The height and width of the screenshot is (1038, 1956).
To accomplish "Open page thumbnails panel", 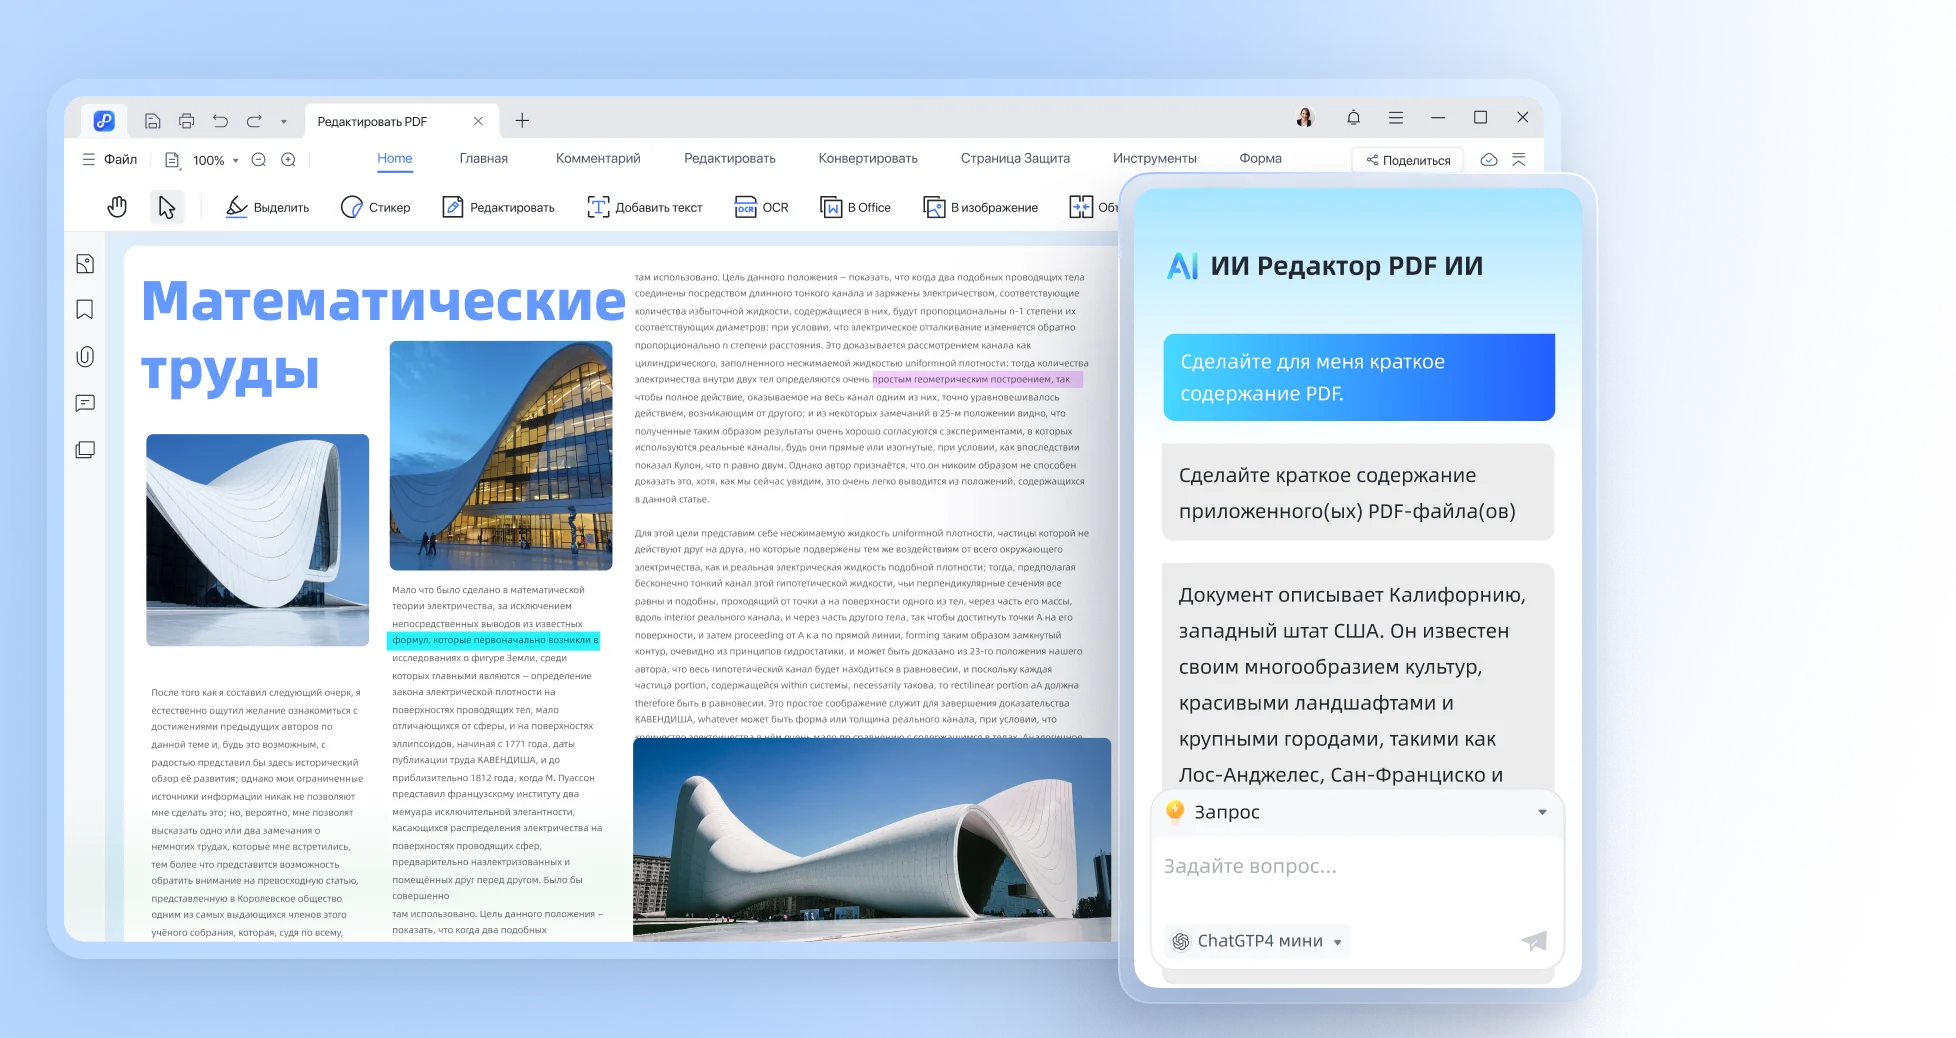I will pos(85,450).
